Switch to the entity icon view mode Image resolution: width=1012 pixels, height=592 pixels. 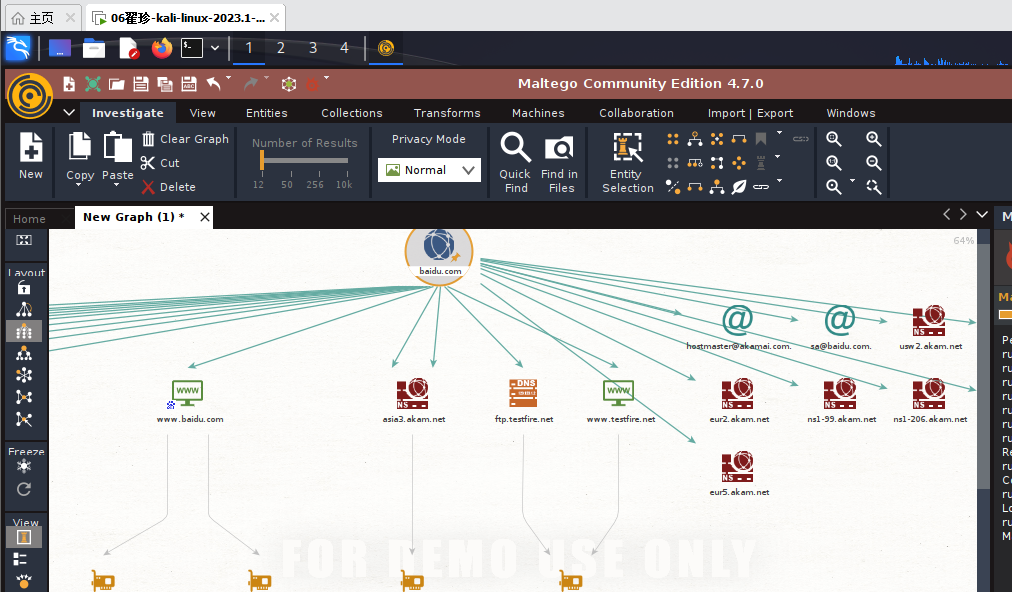pos(24,537)
